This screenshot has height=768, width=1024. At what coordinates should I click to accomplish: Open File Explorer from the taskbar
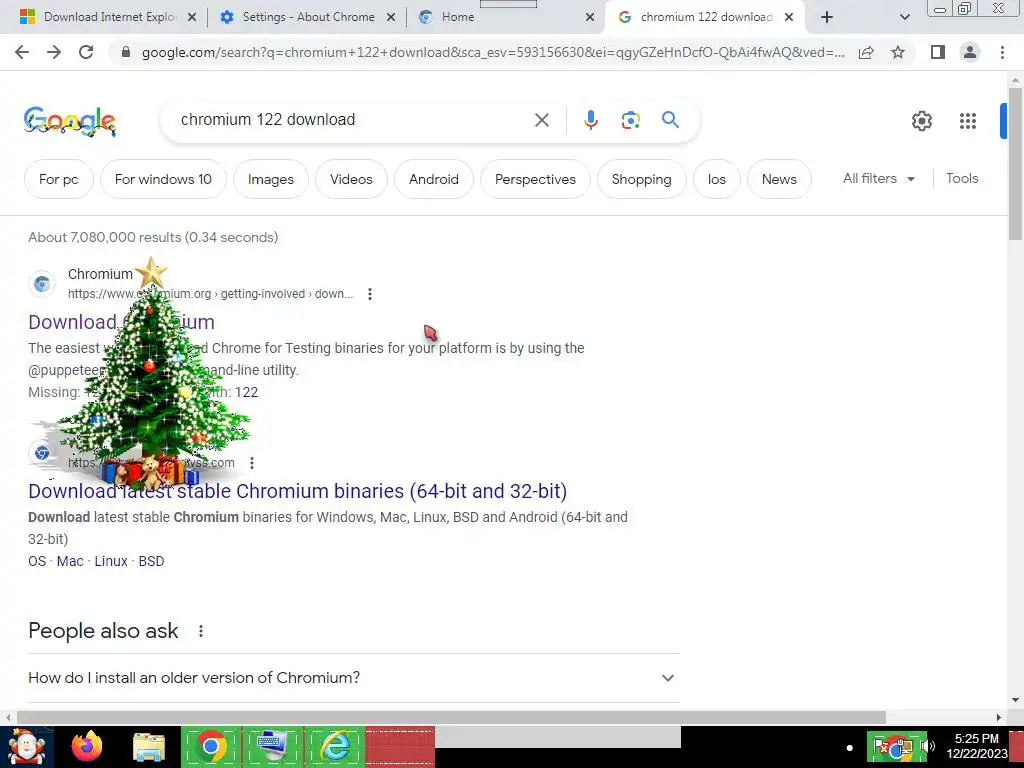(149, 746)
